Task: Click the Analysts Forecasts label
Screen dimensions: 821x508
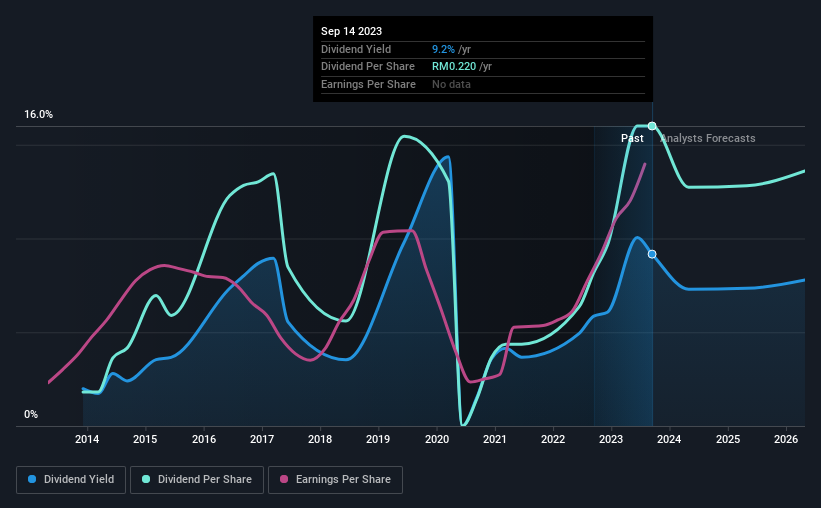Action: tap(708, 138)
